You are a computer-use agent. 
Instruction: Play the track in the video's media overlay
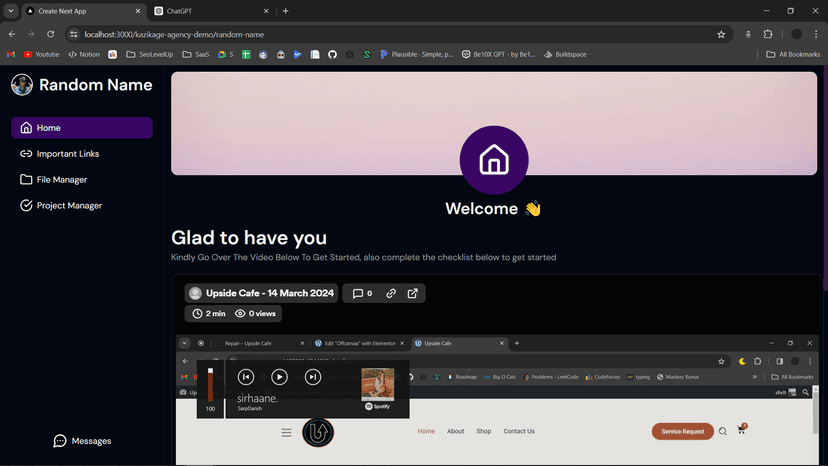click(279, 377)
